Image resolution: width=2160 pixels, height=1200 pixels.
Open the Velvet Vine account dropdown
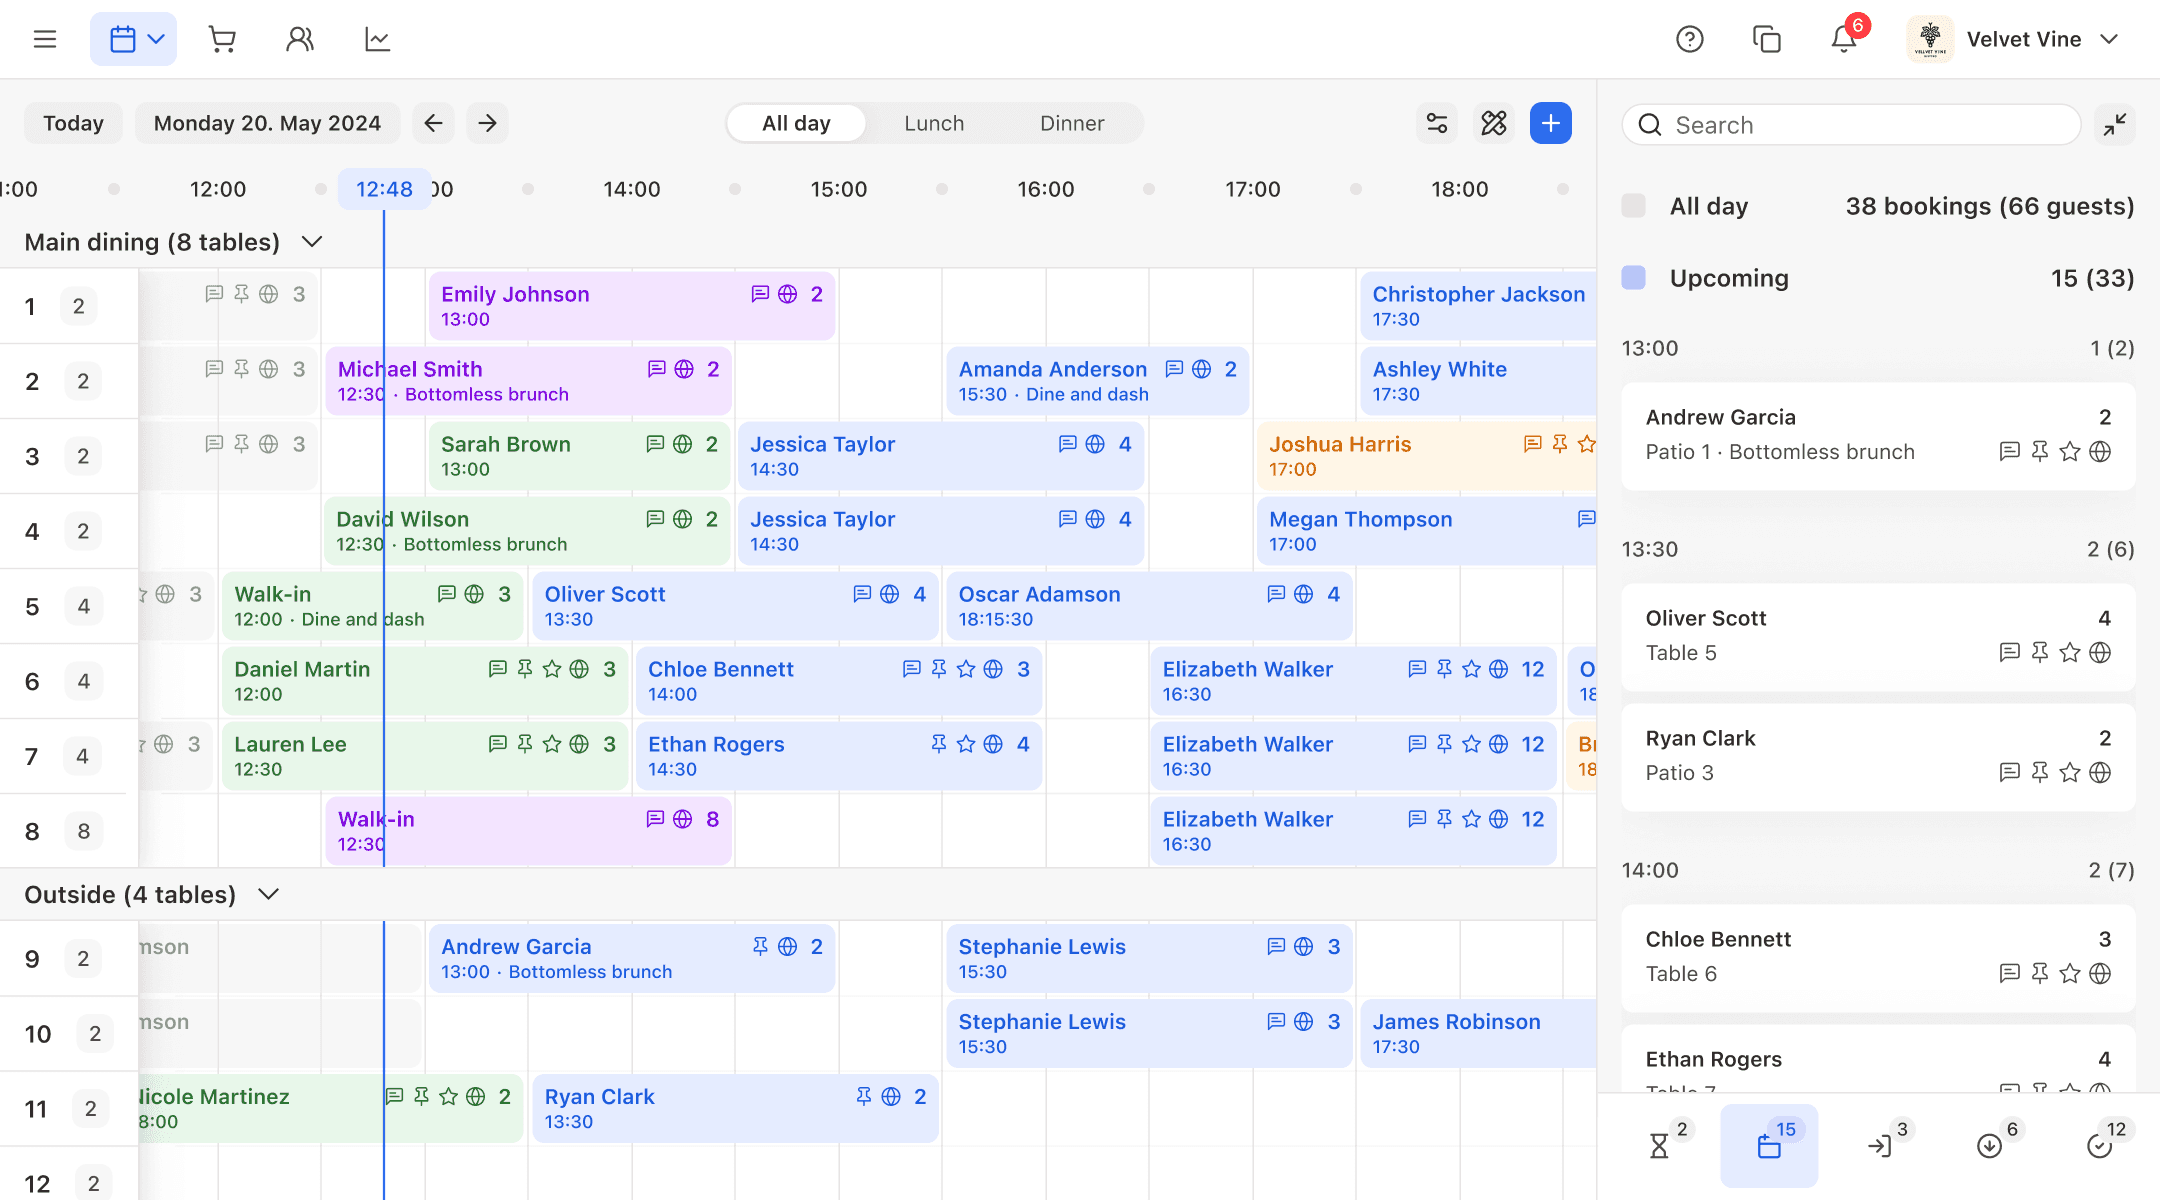click(2025, 39)
